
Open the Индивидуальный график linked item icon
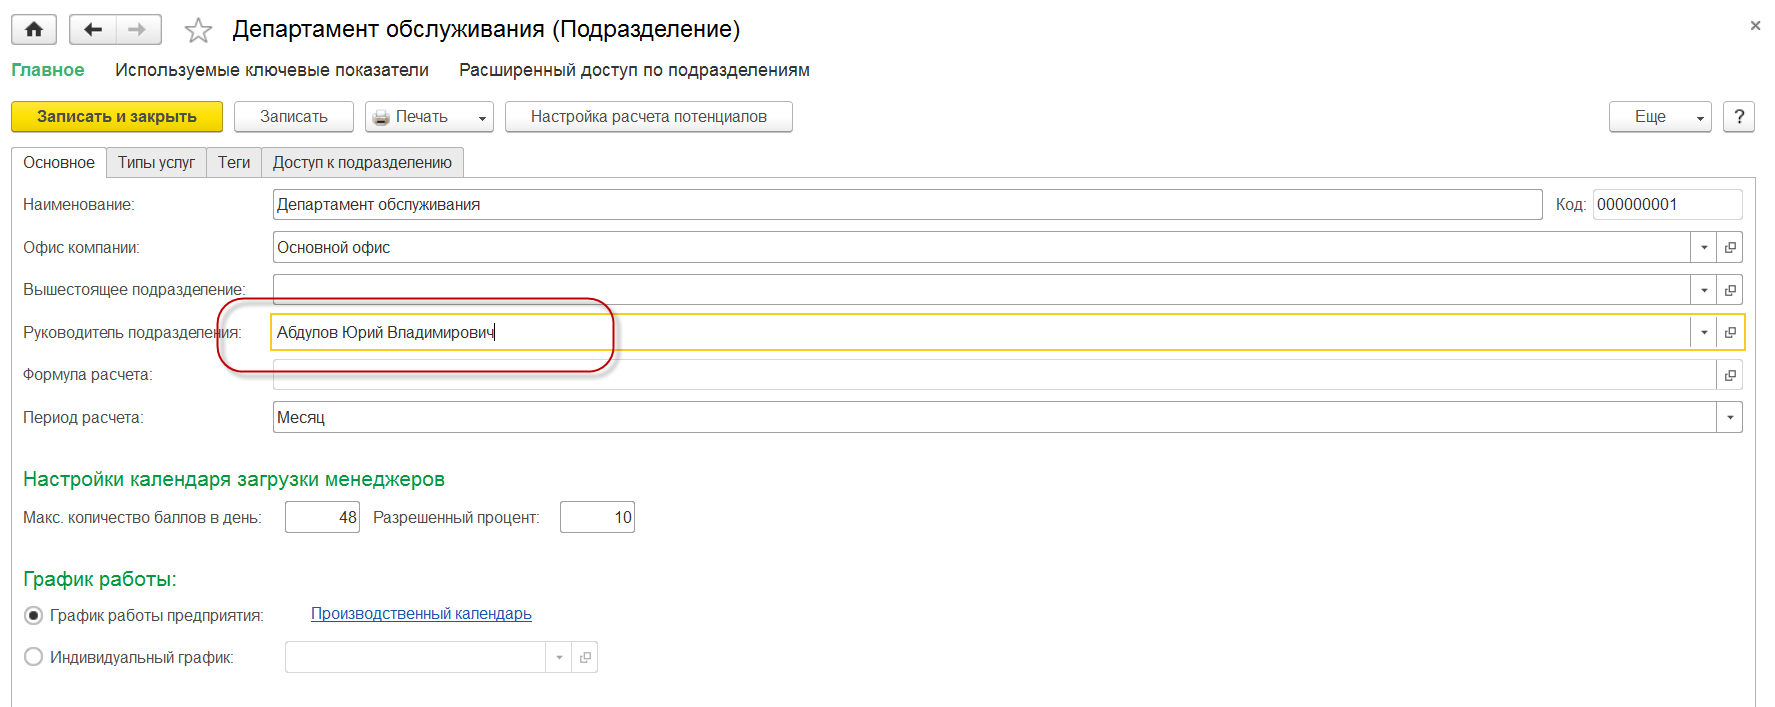click(x=585, y=657)
